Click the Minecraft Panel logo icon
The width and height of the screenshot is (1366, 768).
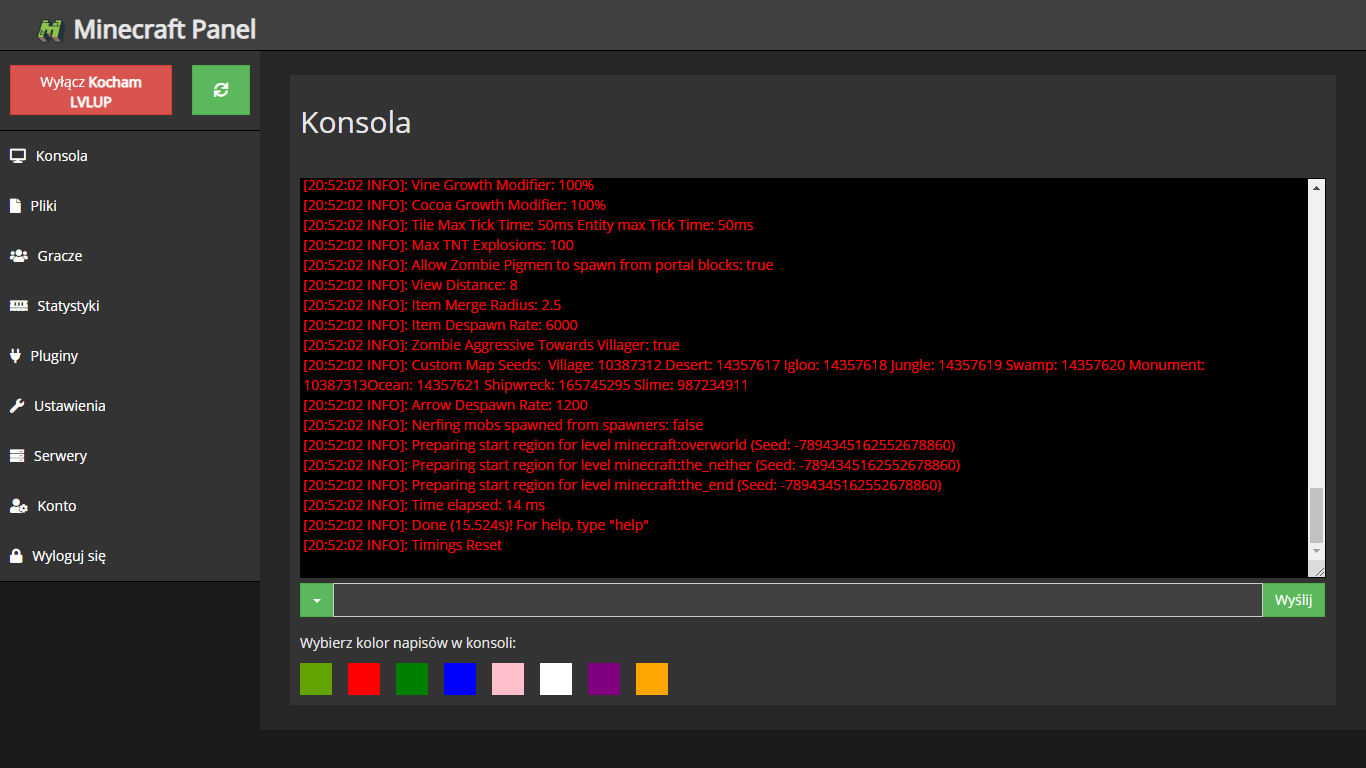pos(50,30)
